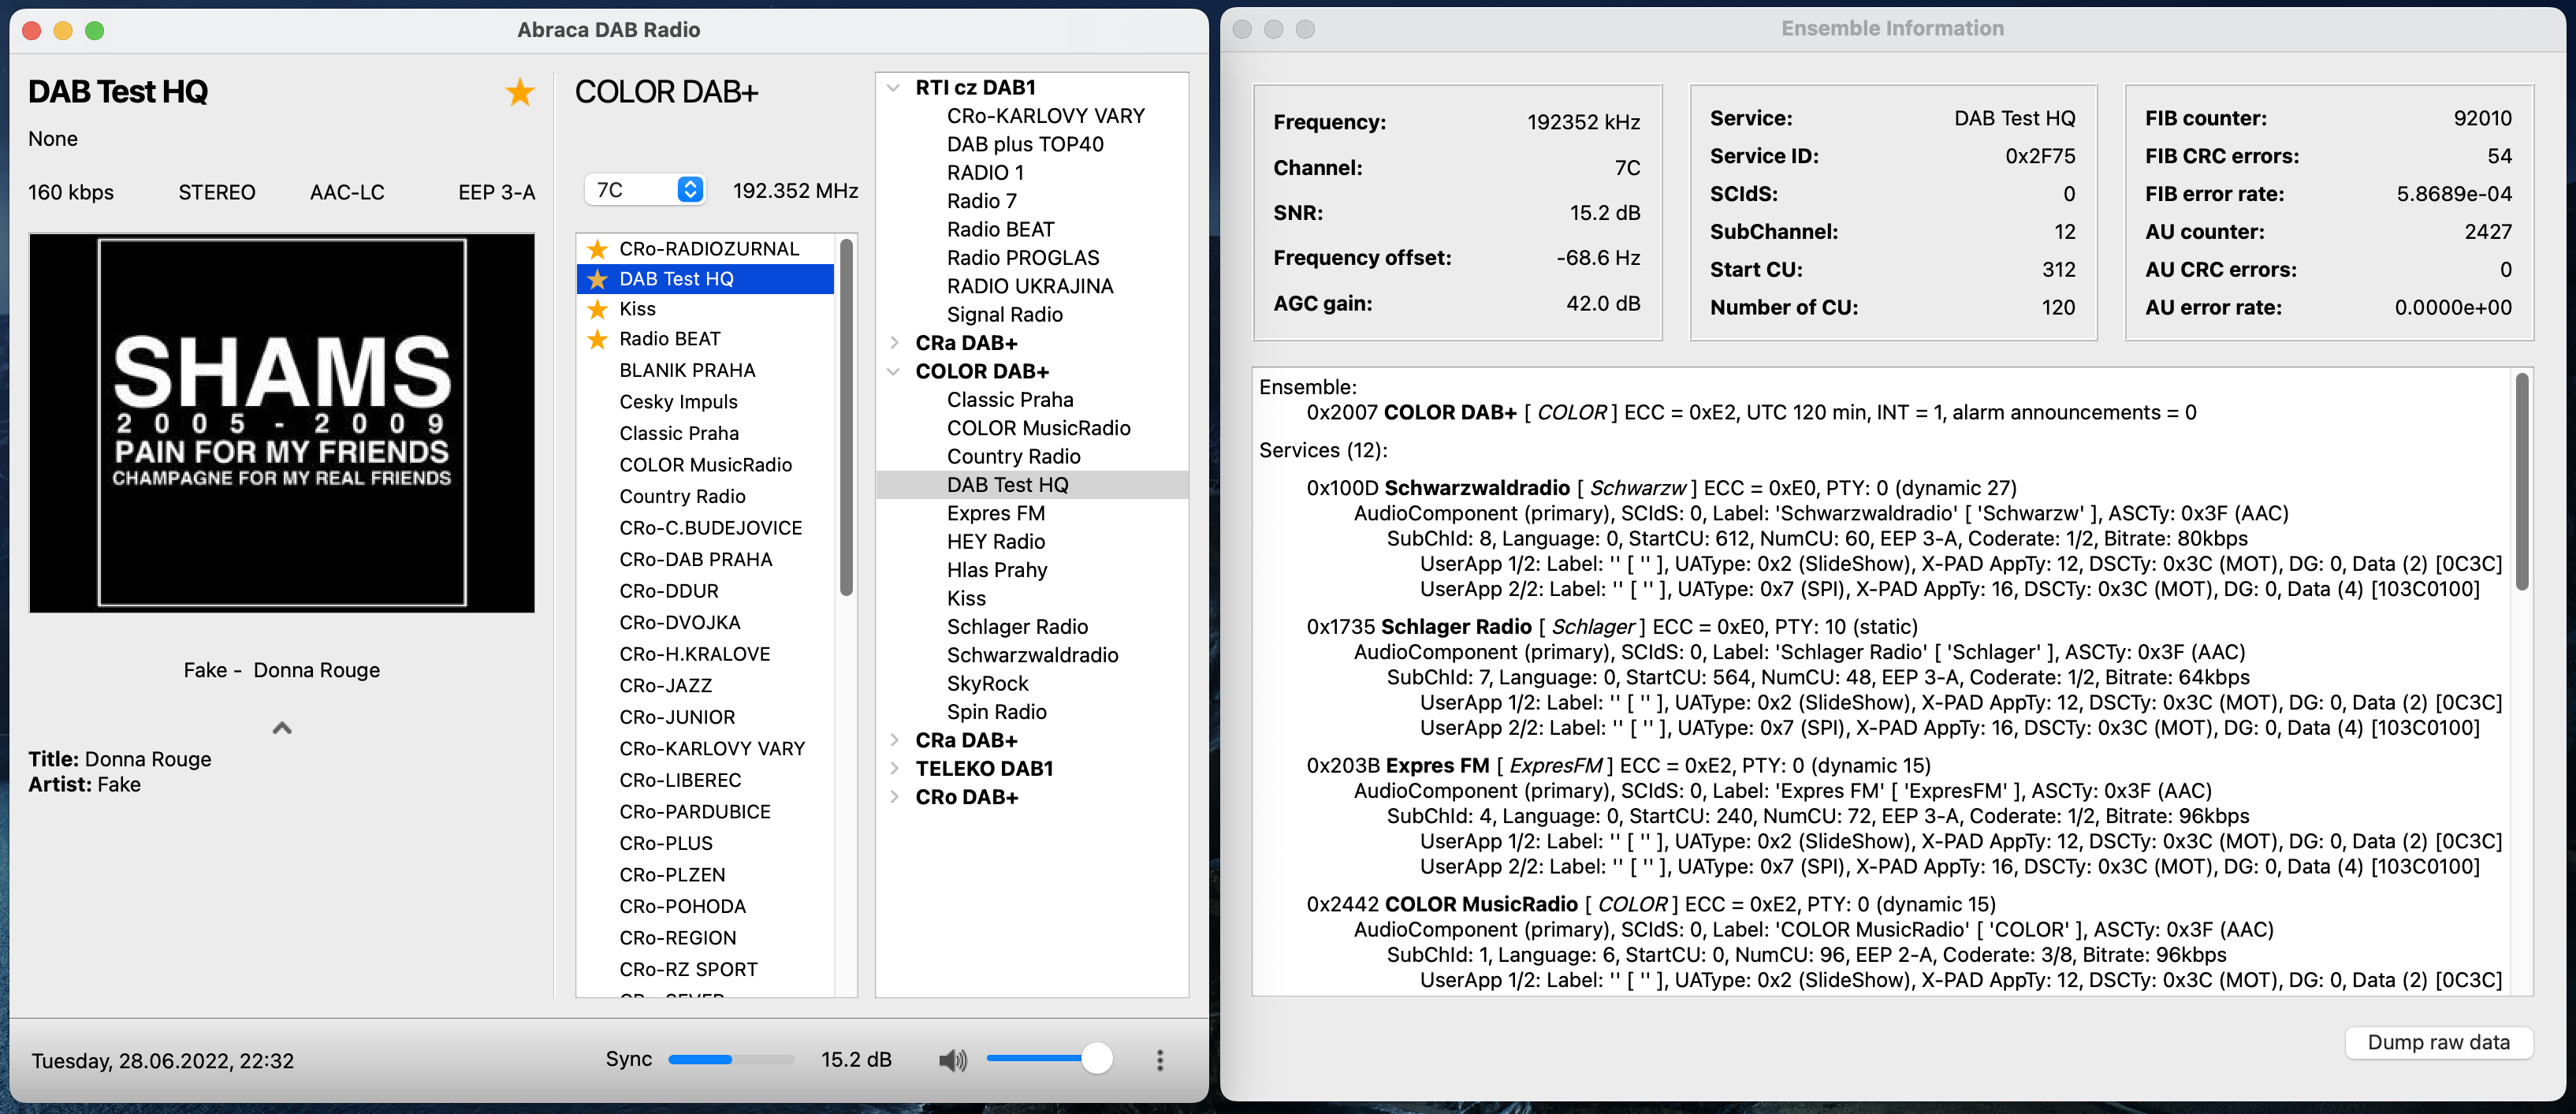Toggle favorite star for CRo-RADIOZURNAL
The width and height of the screenshot is (2576, 1114).
pos(598,248)
